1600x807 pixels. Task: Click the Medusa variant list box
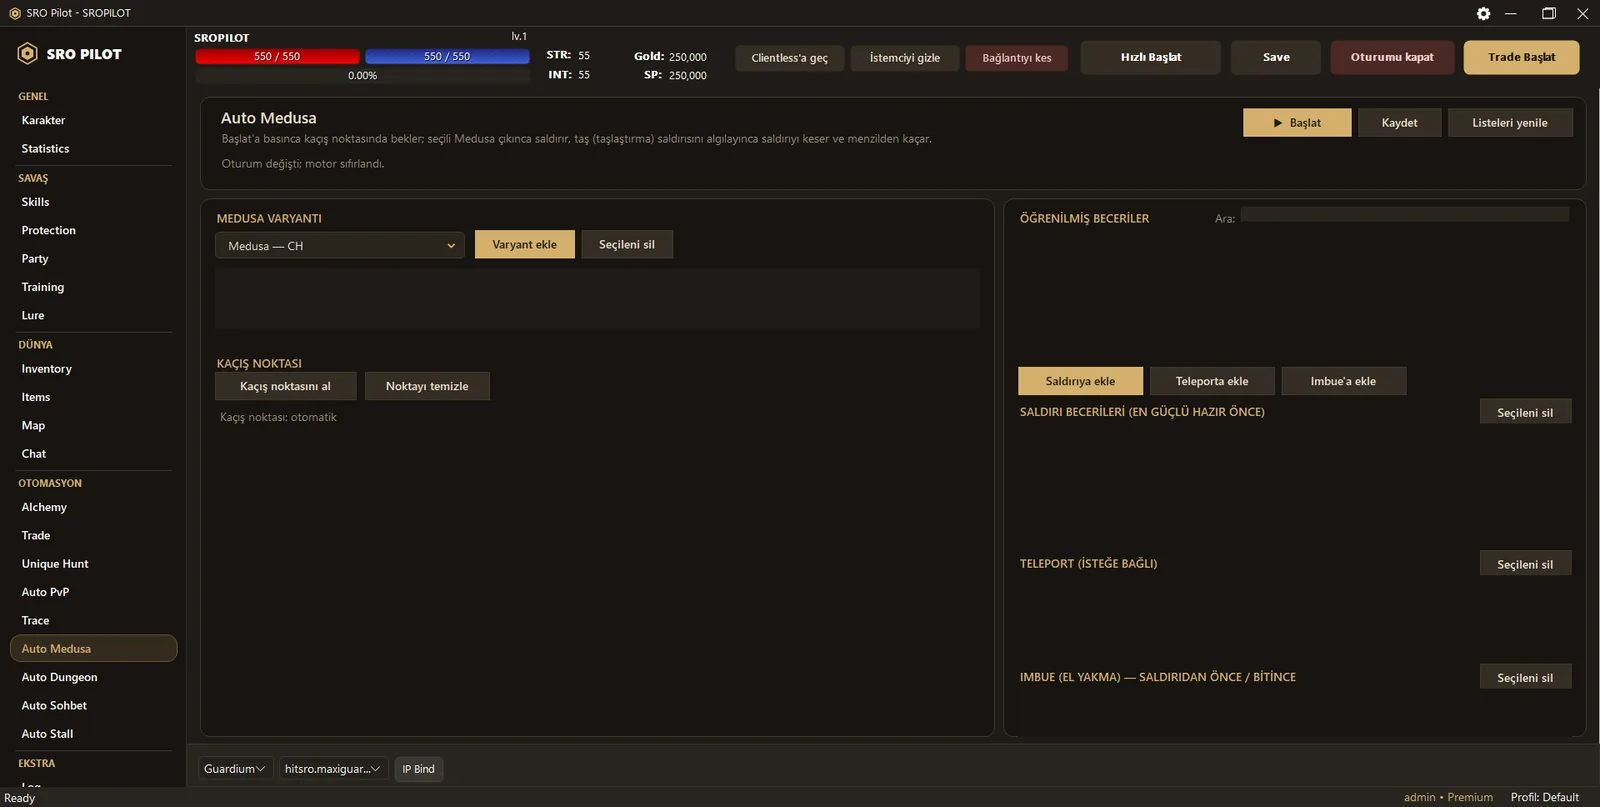click(597, 298)
